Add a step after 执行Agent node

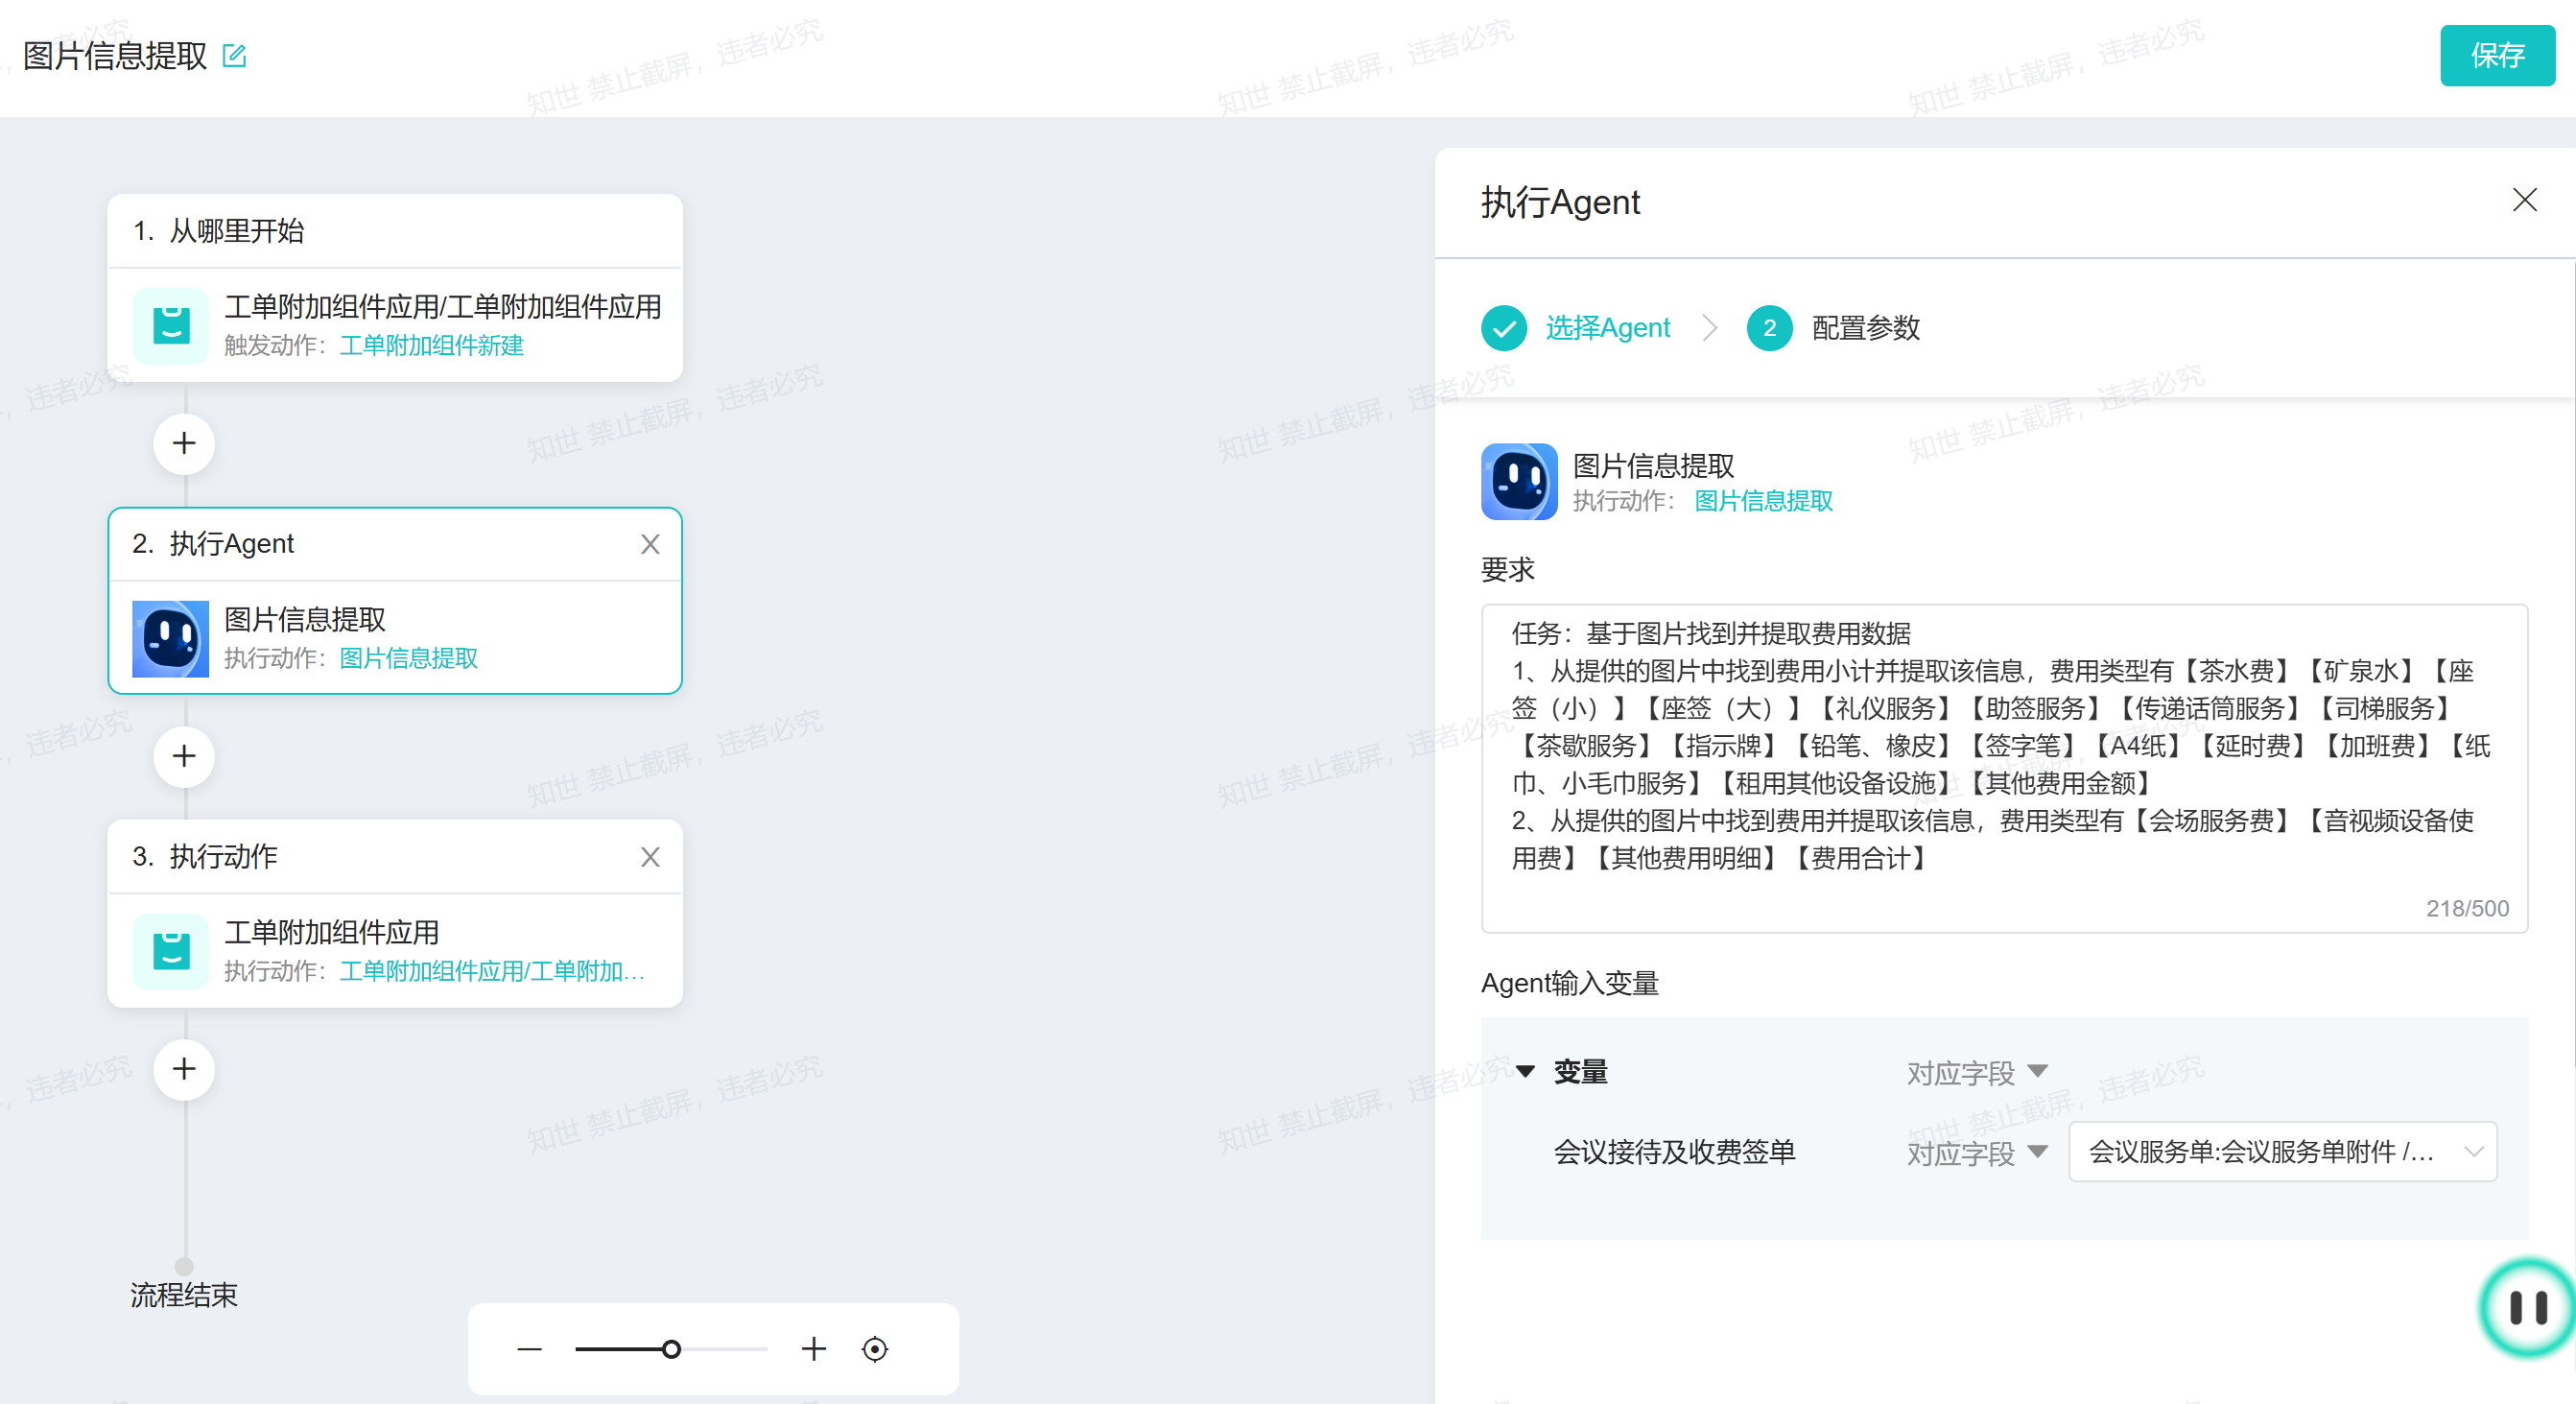click(184, 756)
